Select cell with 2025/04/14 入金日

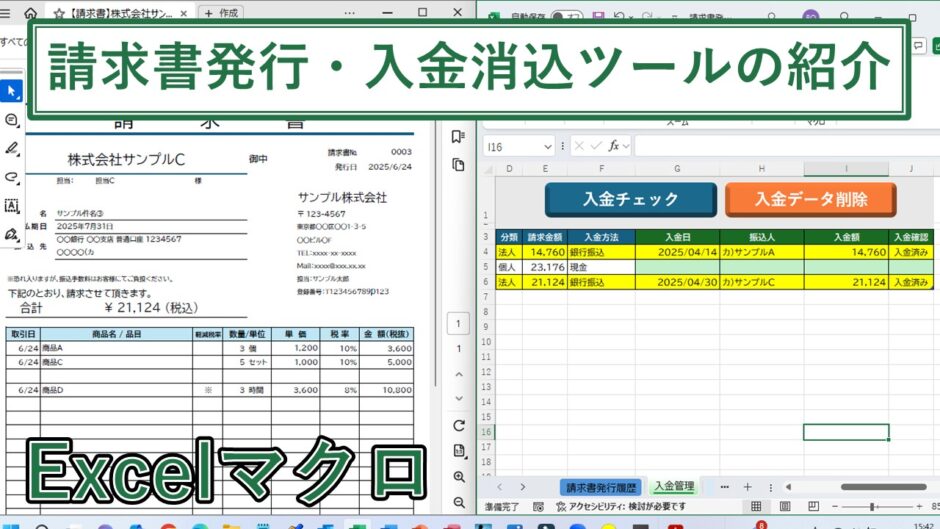click(677, 253)
